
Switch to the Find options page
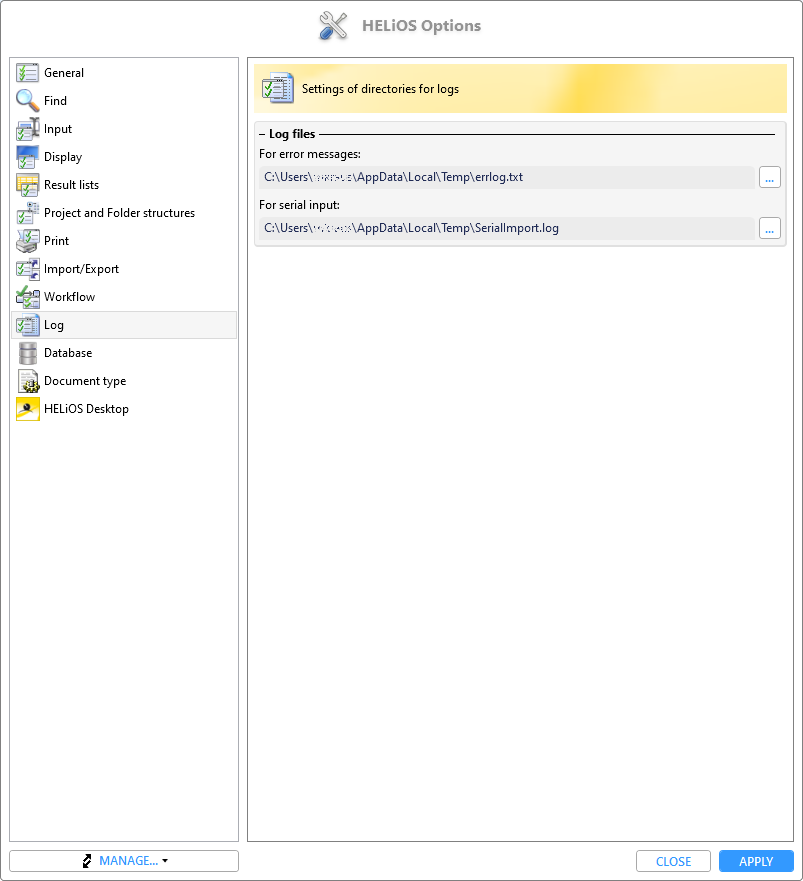pyautogui.click(x=56, y=101)
